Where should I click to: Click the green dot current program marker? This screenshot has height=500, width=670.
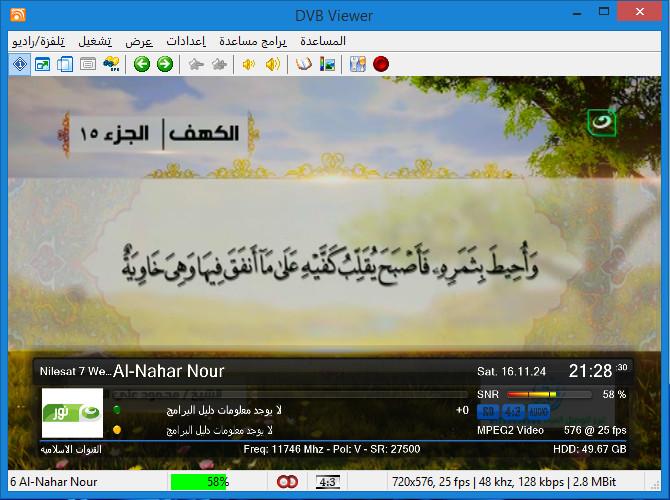[x=116, y=410]
